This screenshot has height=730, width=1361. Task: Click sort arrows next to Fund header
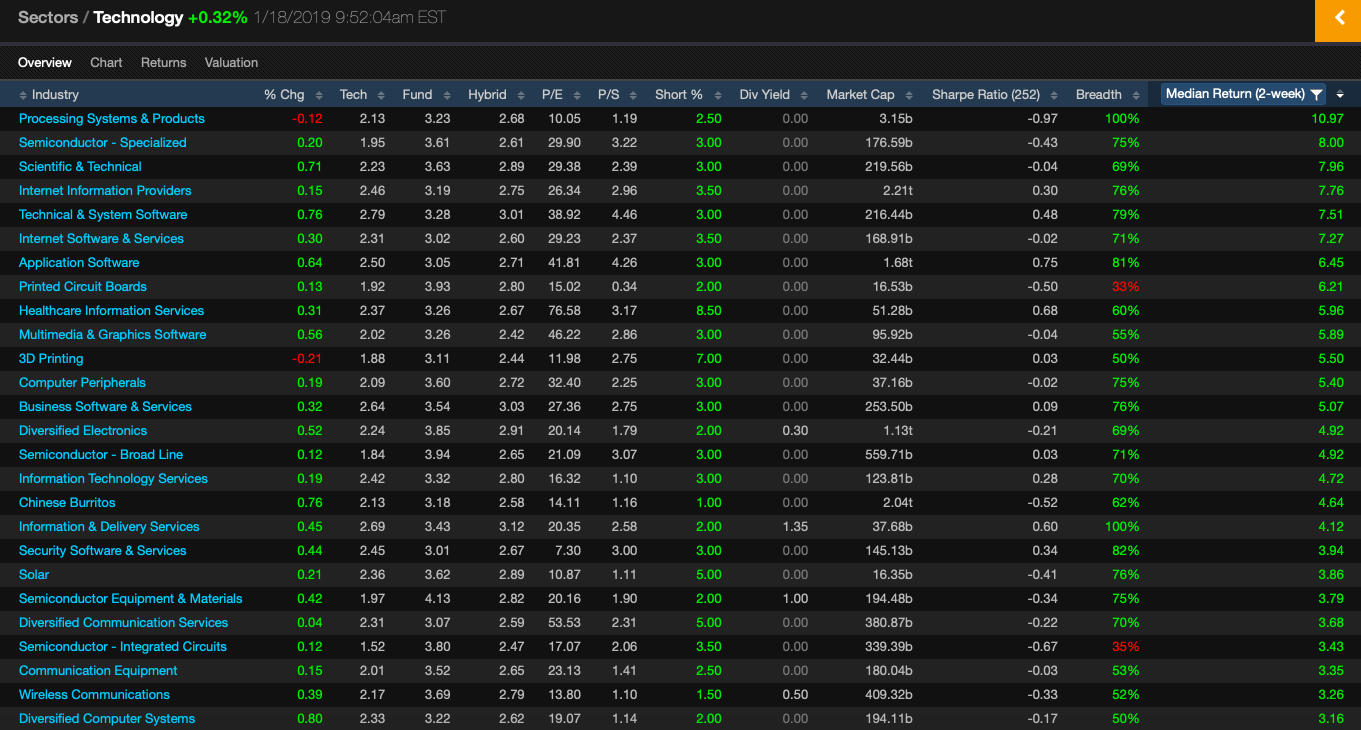pos(446,95)
